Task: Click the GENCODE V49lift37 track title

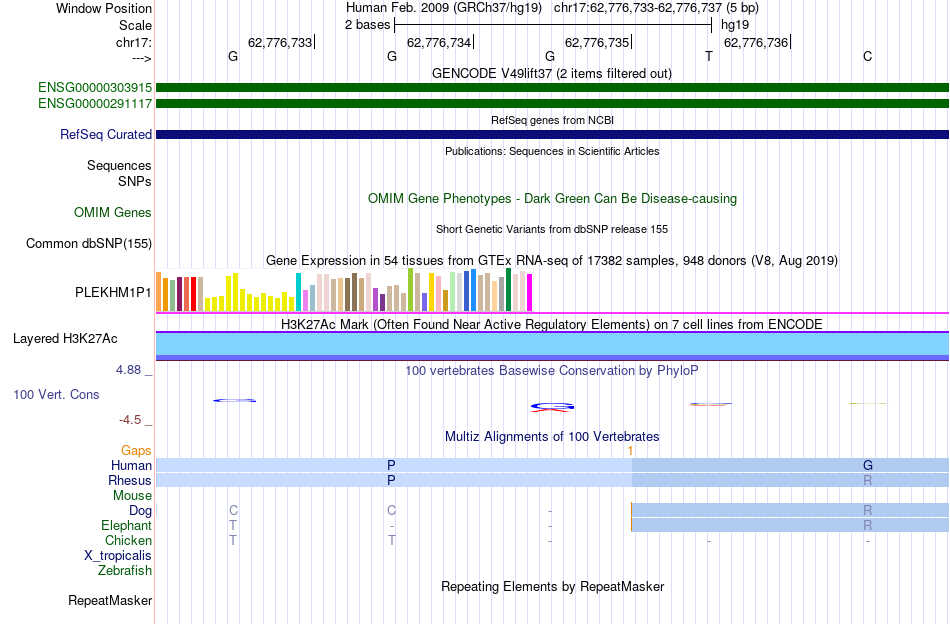Action: 552,73
